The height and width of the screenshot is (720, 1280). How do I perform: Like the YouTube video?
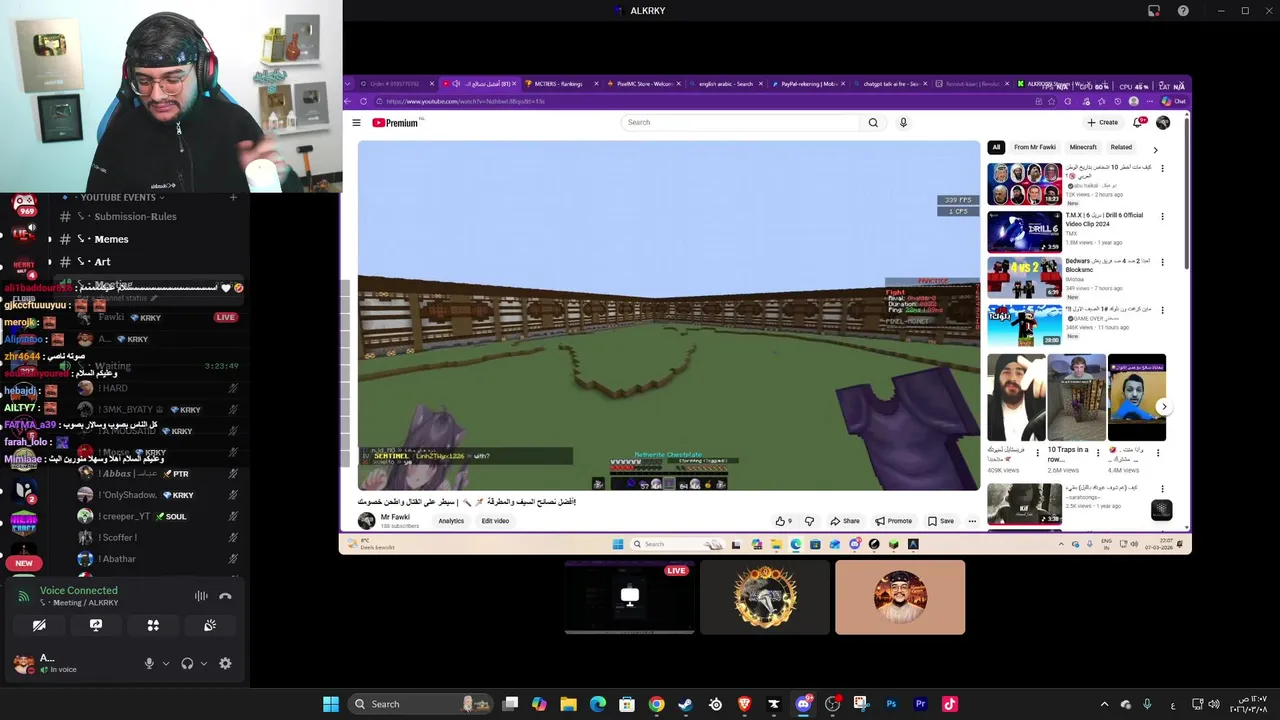coord(784,521)
